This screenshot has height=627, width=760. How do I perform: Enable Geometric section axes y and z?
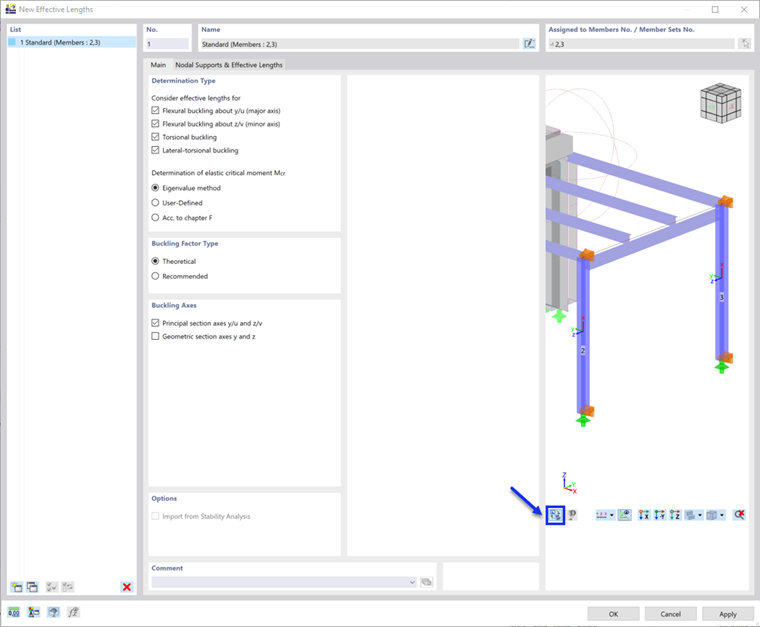(155, 336)
